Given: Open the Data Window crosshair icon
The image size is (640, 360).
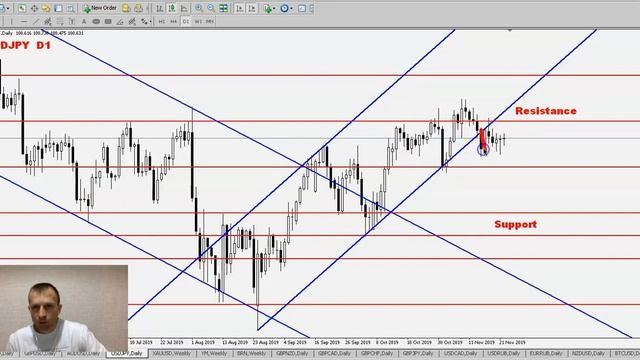Looking at the screenshot, I should [34, 8].
